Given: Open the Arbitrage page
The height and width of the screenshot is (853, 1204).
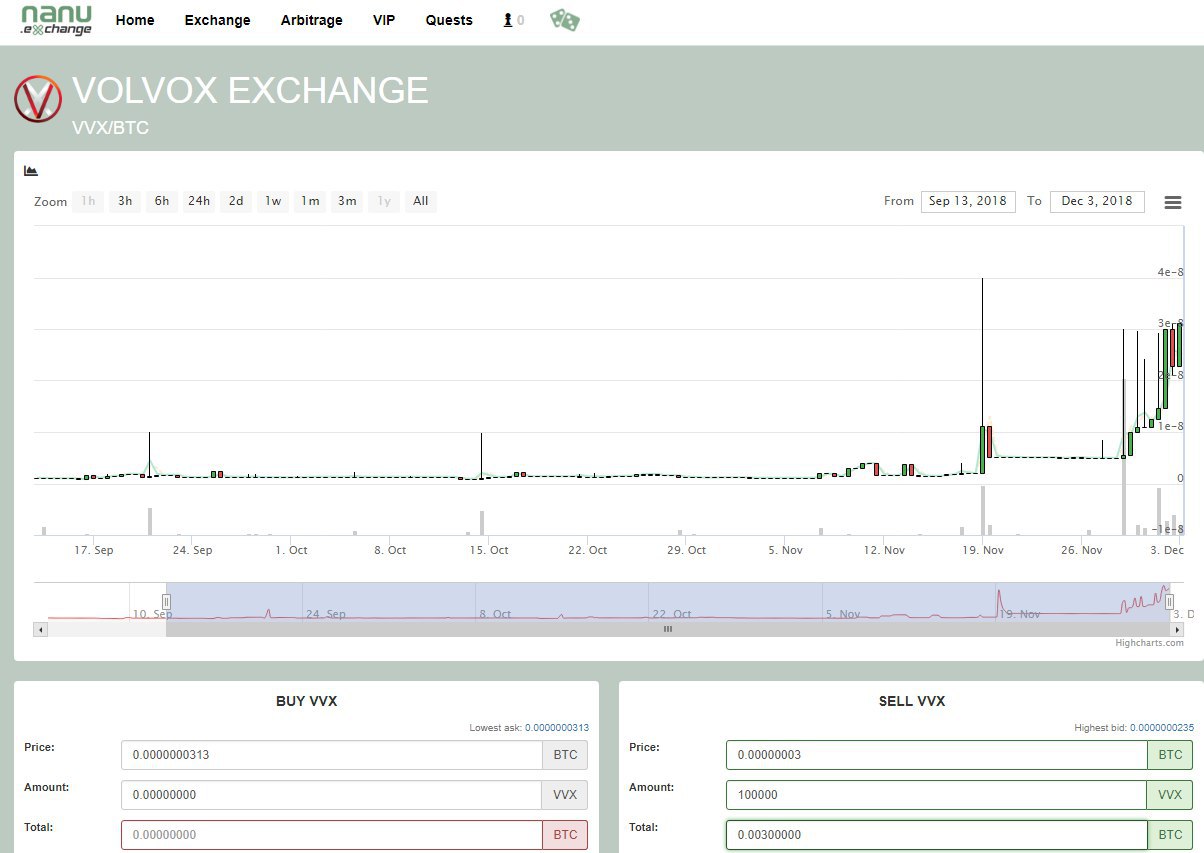Looking at the screenshot, I should [311, 20].
